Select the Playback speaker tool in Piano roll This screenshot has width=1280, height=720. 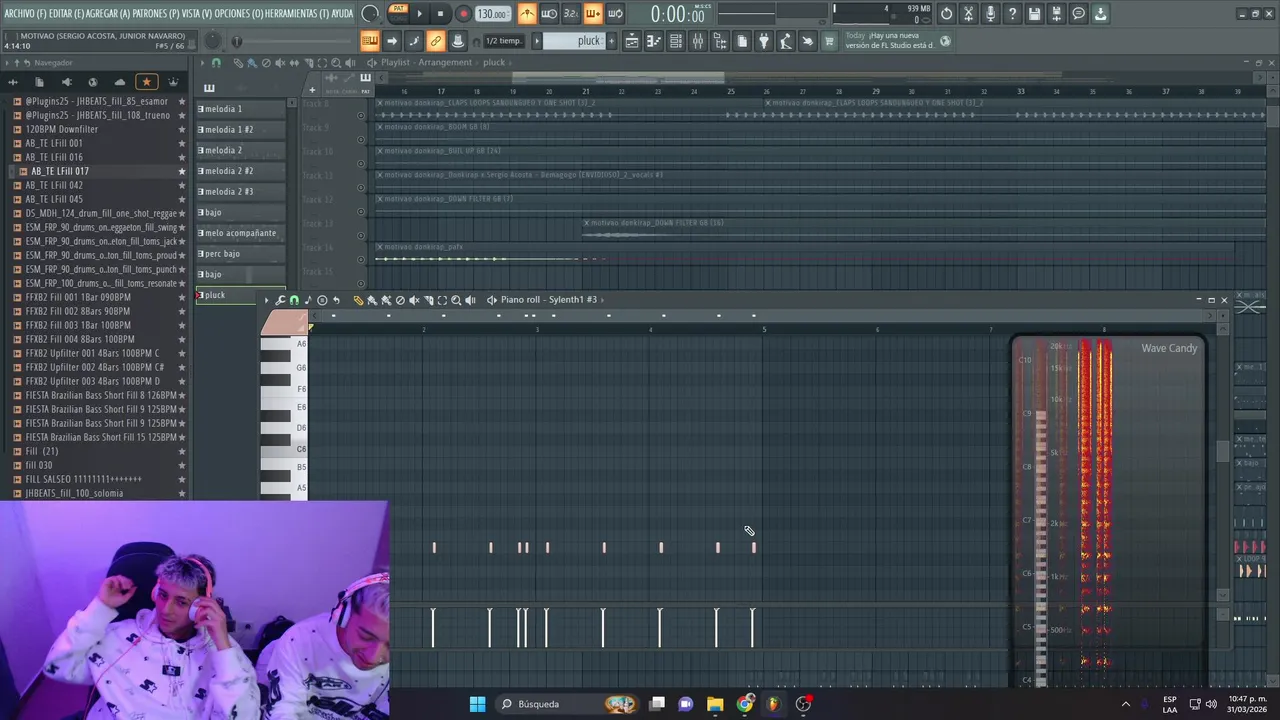tap(470, 300)
